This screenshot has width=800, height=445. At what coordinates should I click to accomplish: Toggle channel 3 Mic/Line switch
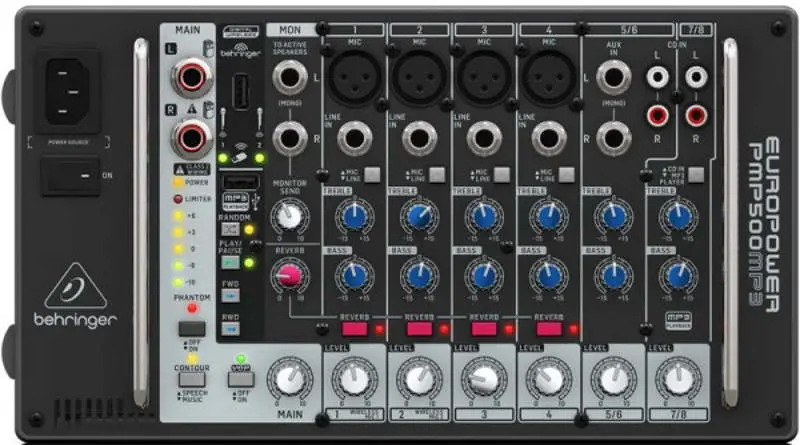point(502,175)
